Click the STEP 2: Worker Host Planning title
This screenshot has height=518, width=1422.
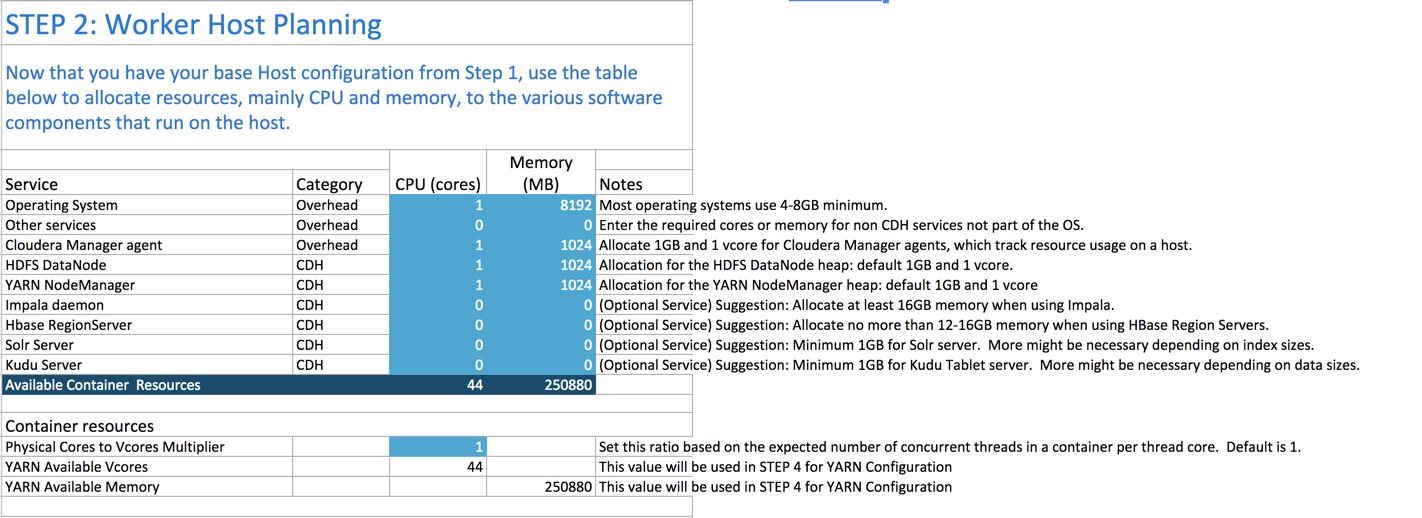(x=194, y=24)
